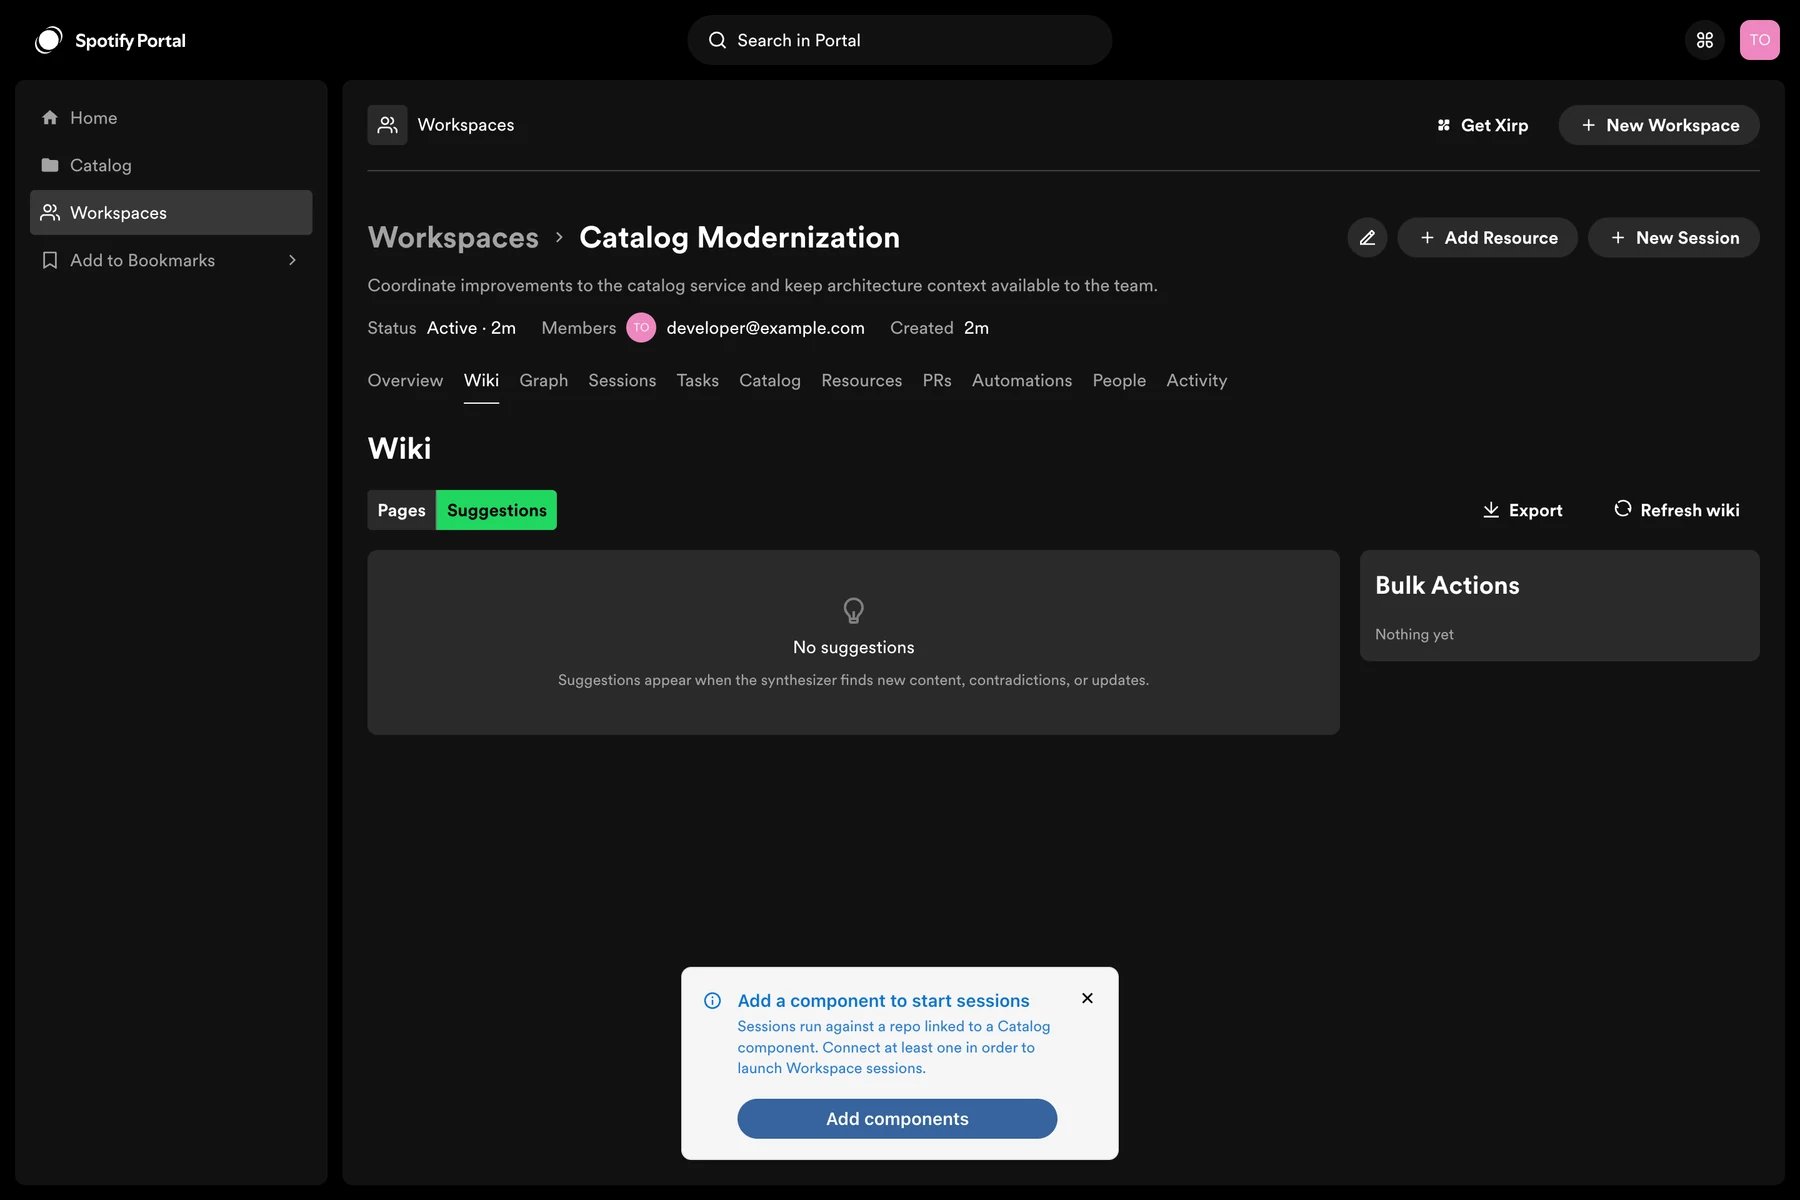Screen dimensions: 1800x1200
Task: Select the Wiki tab
Action: pos(481,381)
